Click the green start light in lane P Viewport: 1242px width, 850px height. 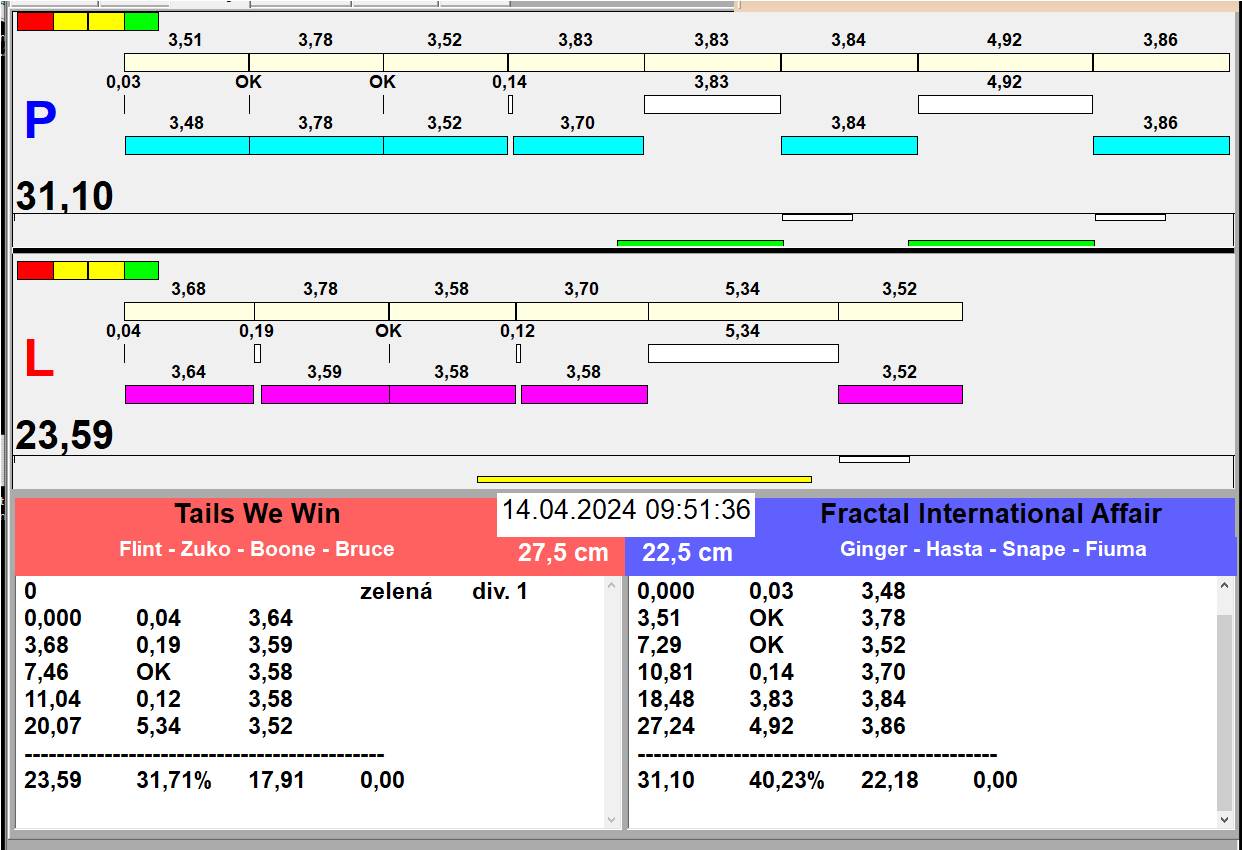[x=141, y=21]
